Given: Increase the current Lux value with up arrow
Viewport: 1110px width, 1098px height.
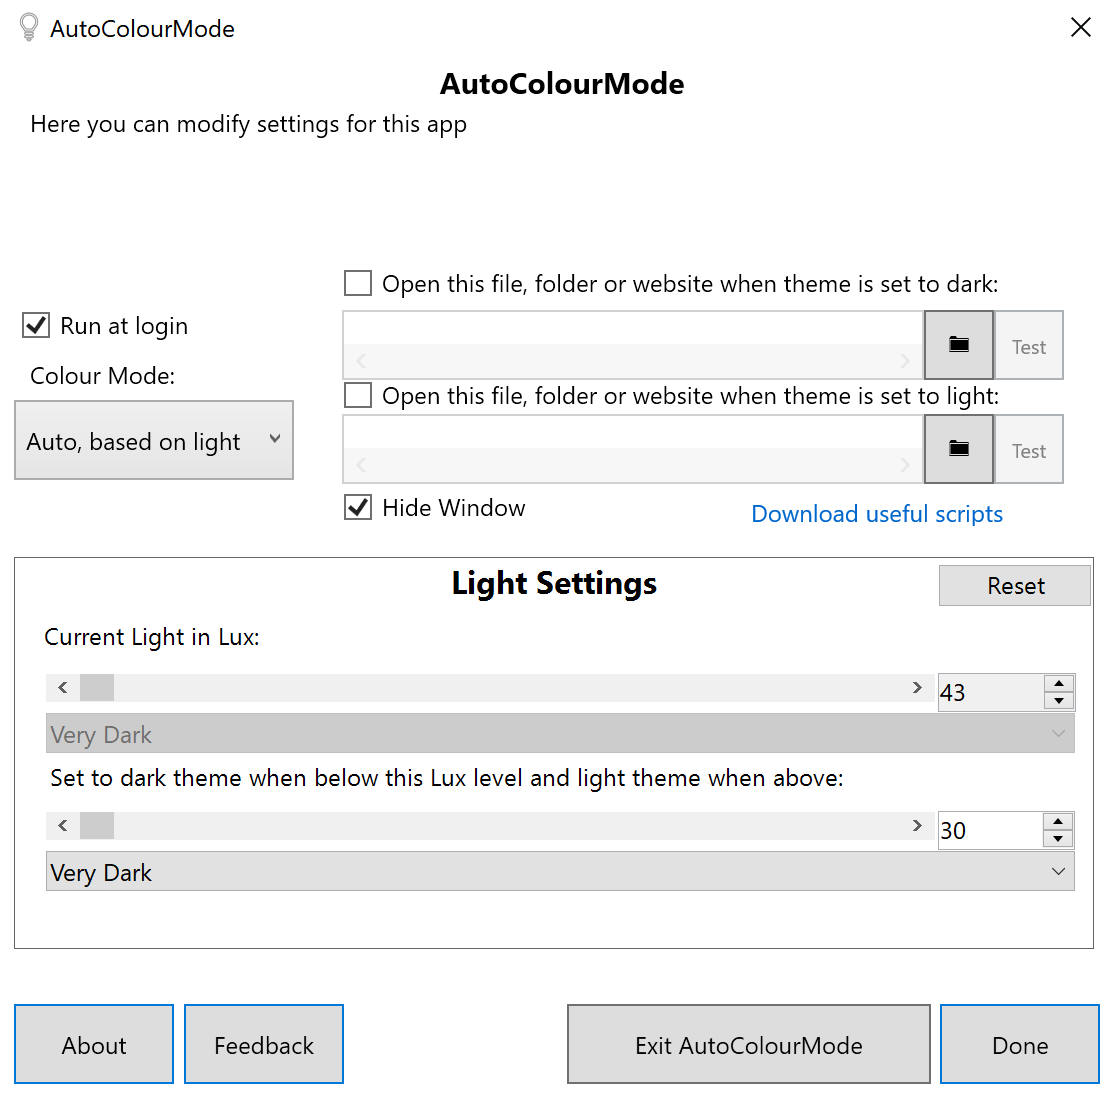Looking at the screenshot, I should click(x=1058, y=684).
